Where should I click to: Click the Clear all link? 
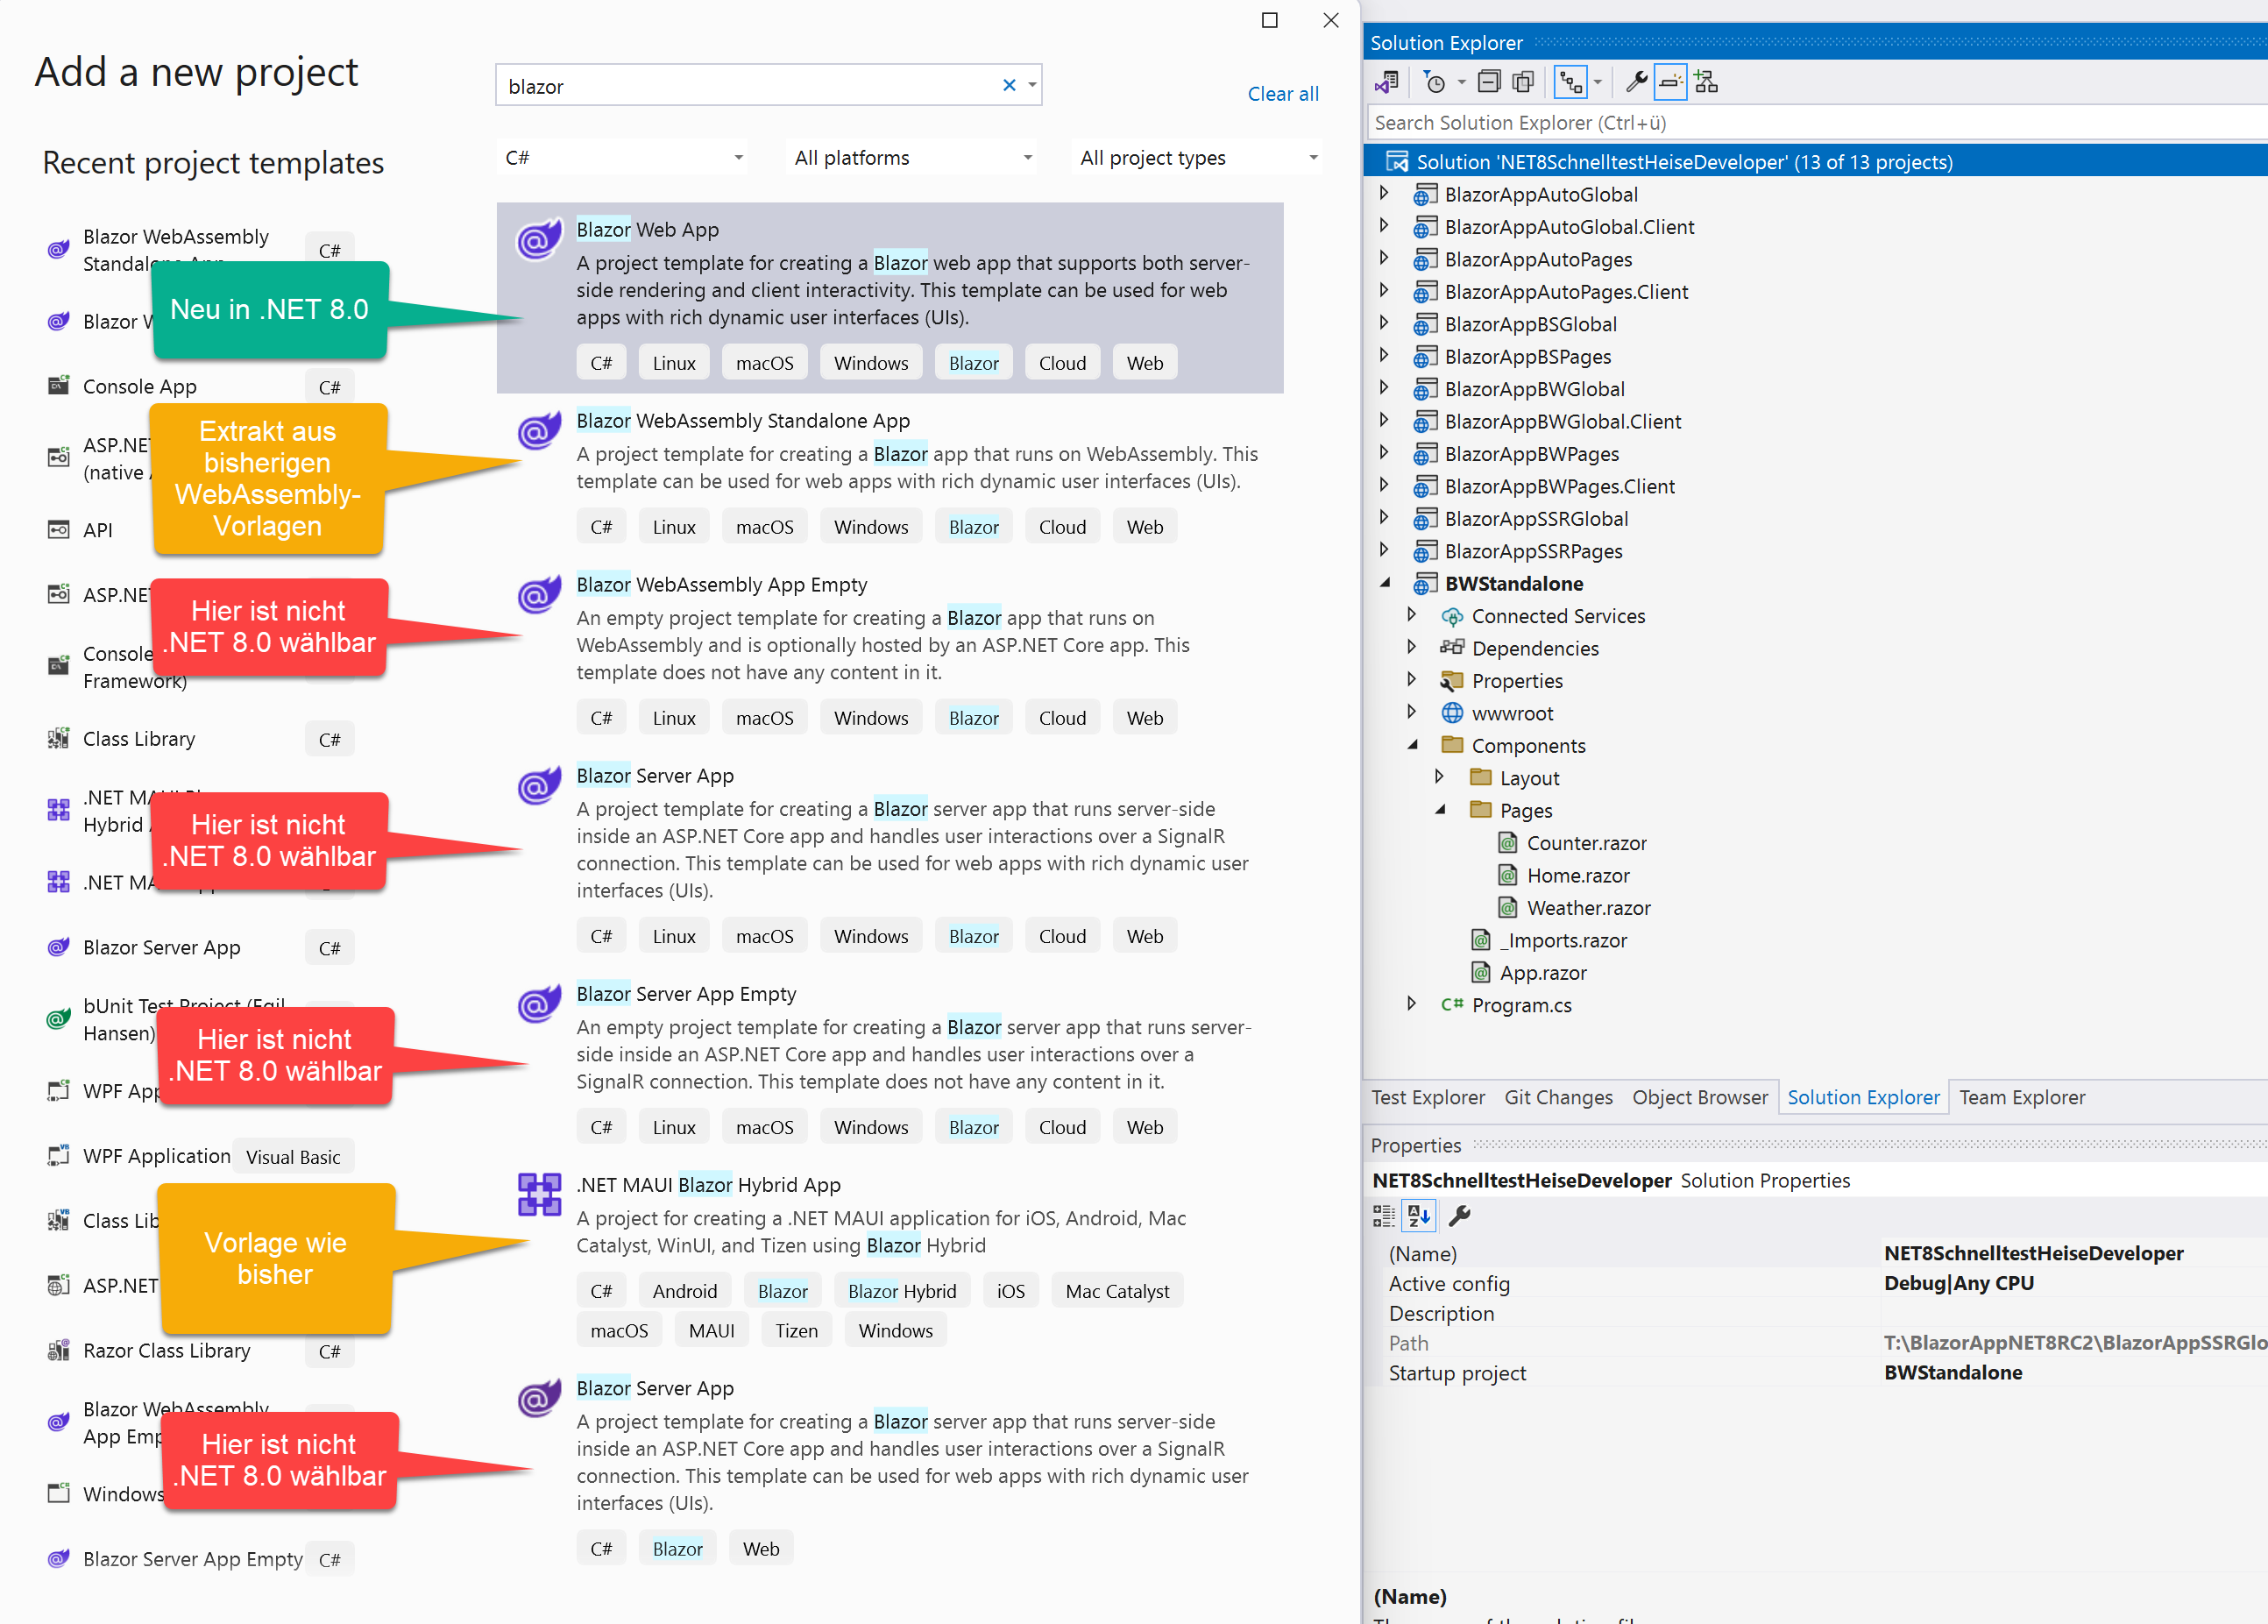1283,93
